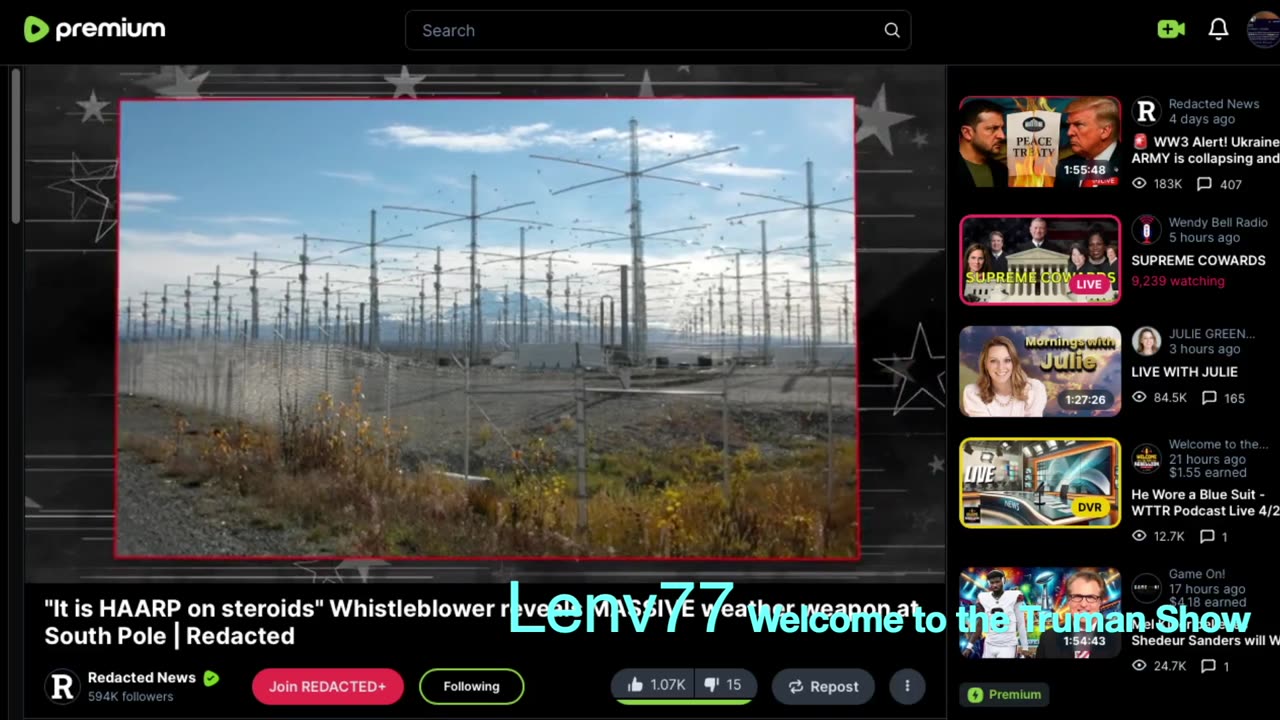Open the three-dot more options menu
The width and height of the screenshot is (1280, 720).
pos(907,686)
